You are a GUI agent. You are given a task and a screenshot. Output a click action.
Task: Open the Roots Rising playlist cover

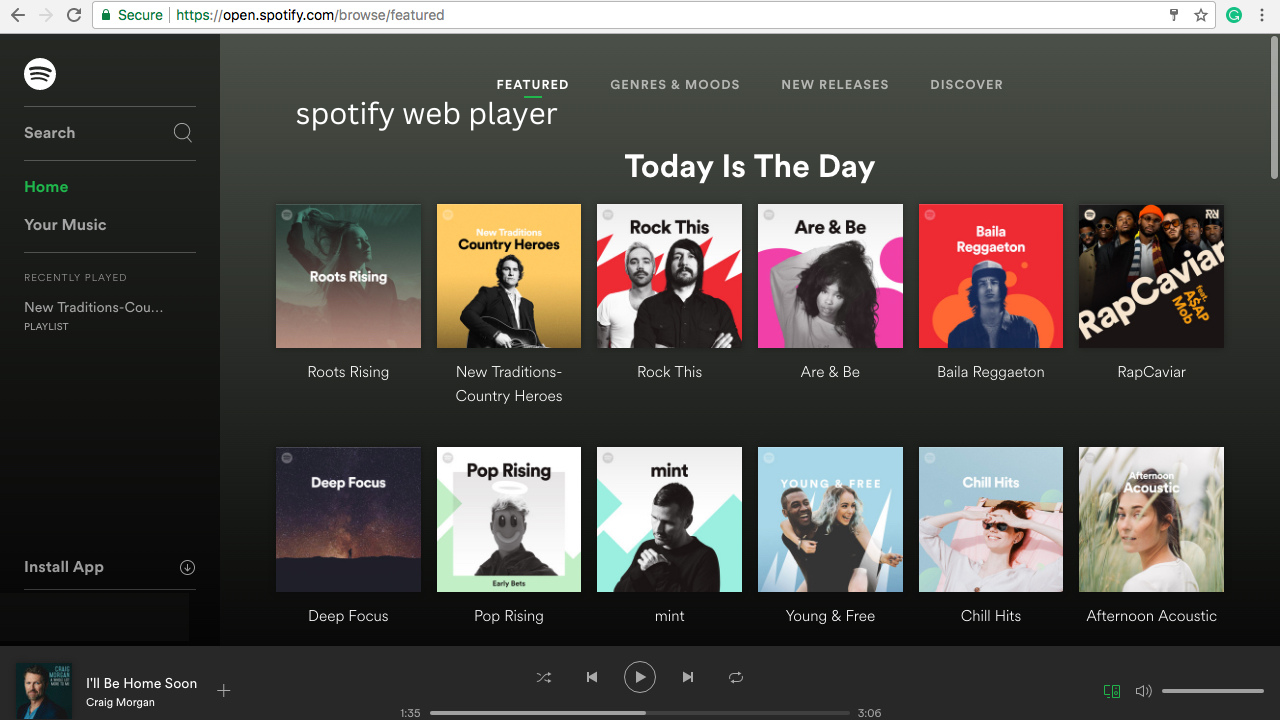click(x=348, y=276)
